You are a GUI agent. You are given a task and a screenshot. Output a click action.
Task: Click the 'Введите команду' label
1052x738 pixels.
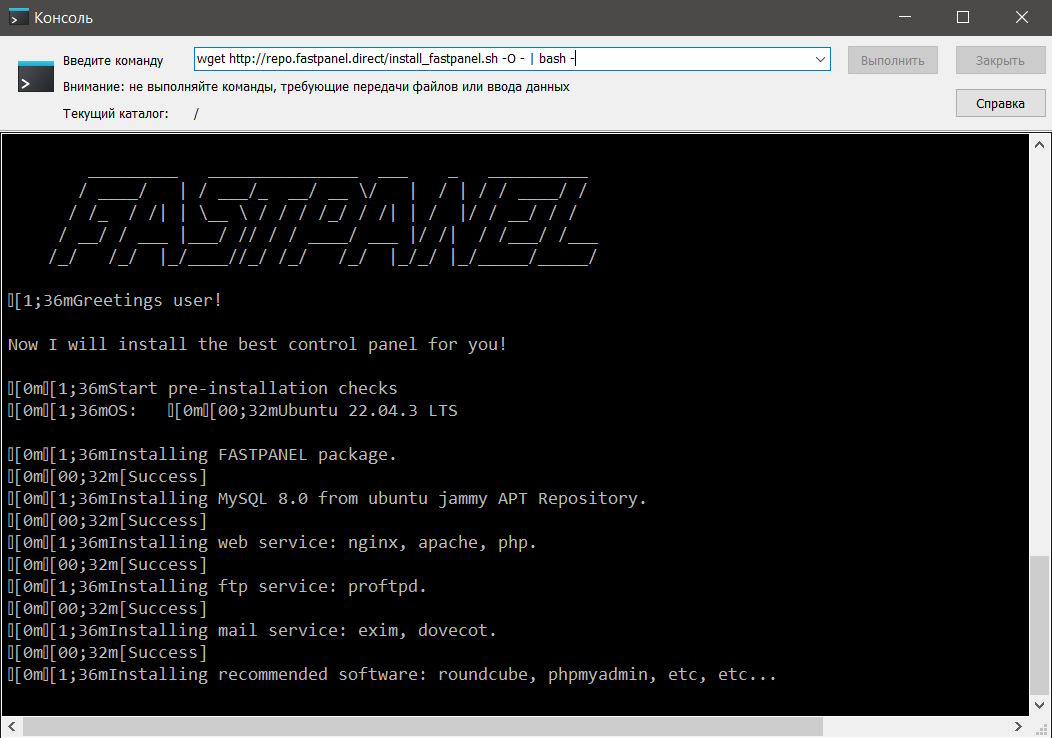(113, 60)
